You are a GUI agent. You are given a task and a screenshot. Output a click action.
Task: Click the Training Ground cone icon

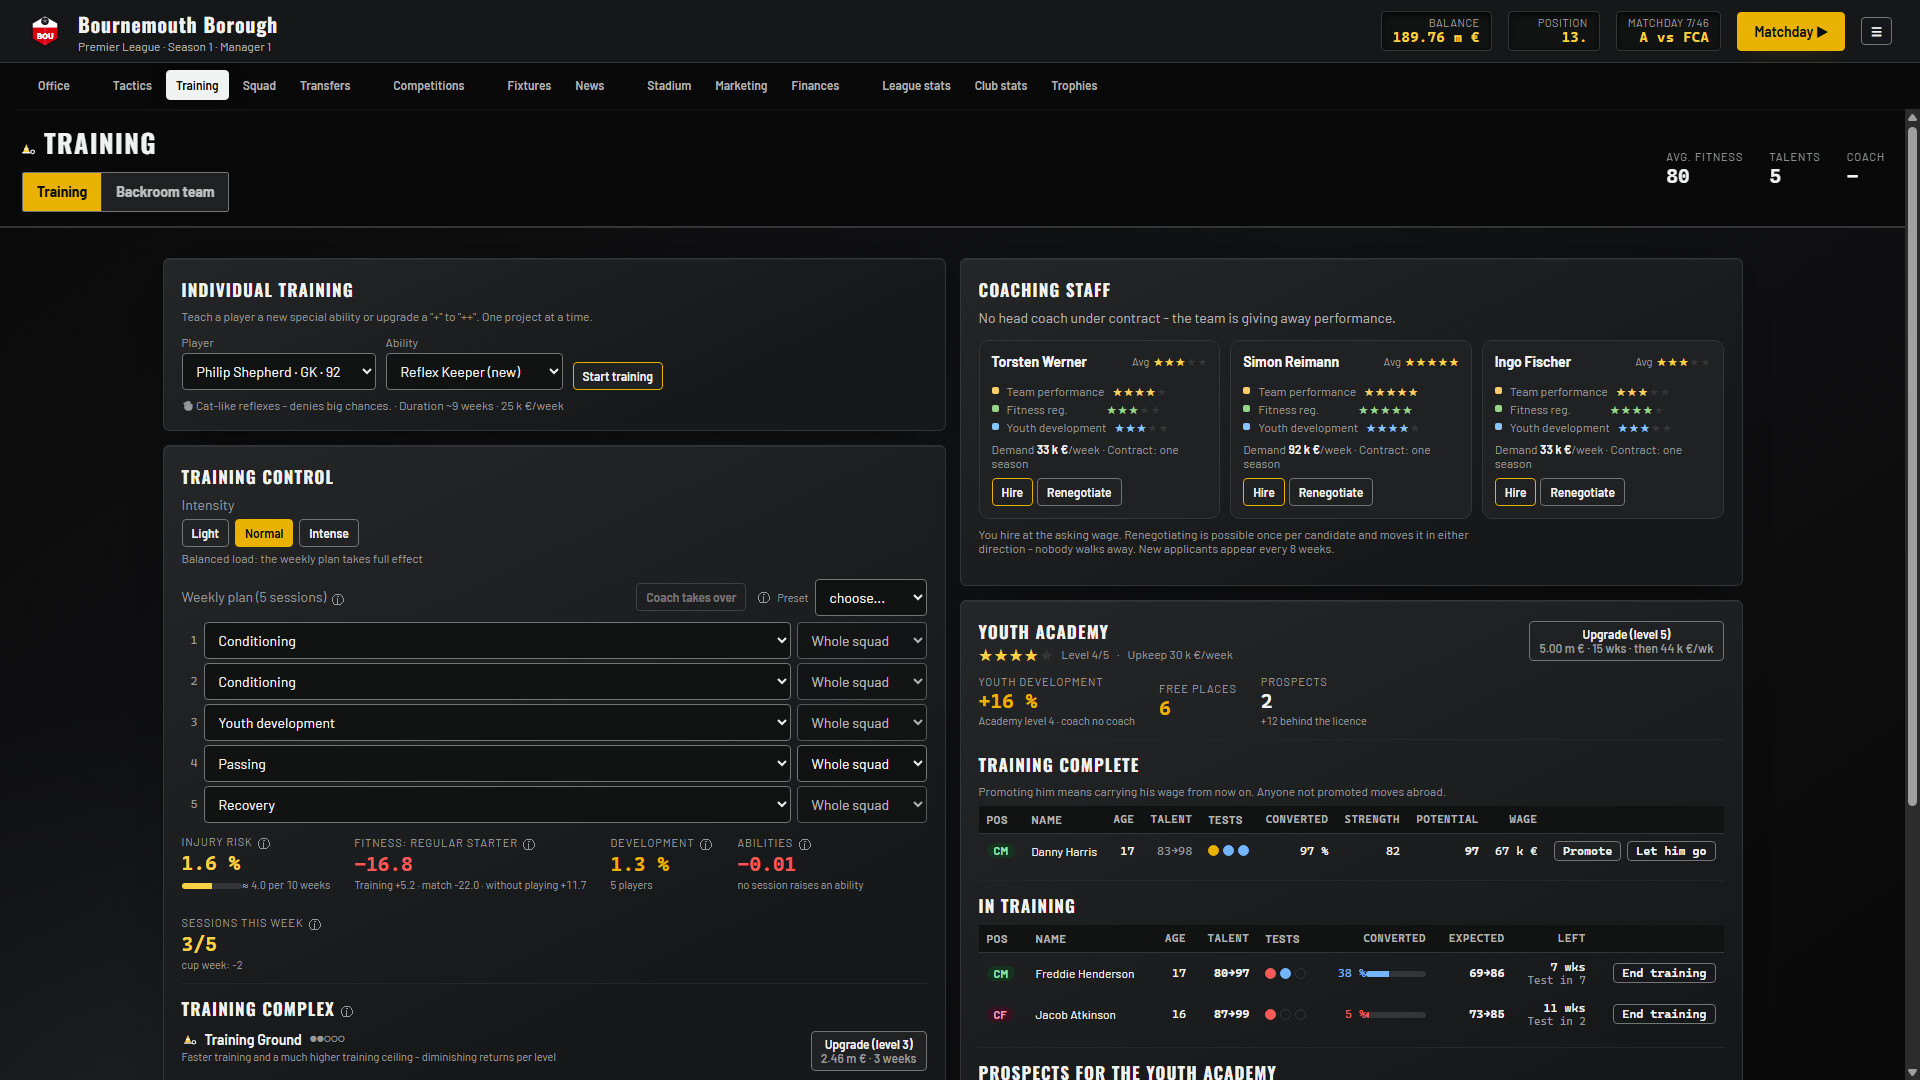point(190,1040)
